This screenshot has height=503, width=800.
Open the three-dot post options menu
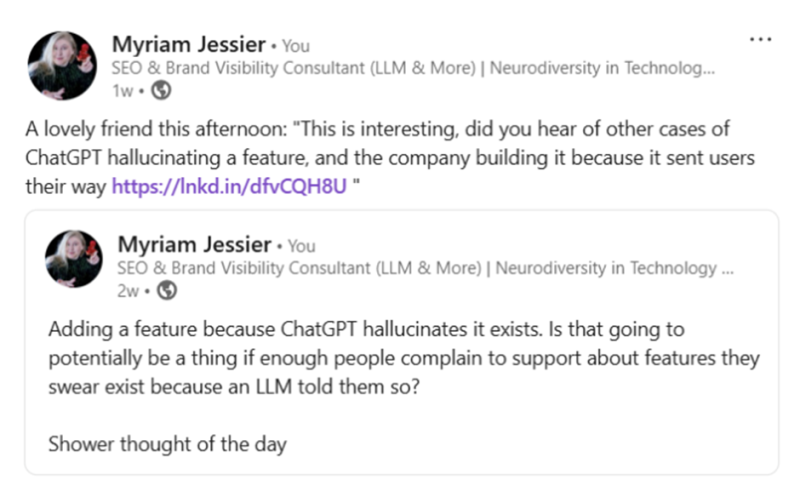point(760,39)
